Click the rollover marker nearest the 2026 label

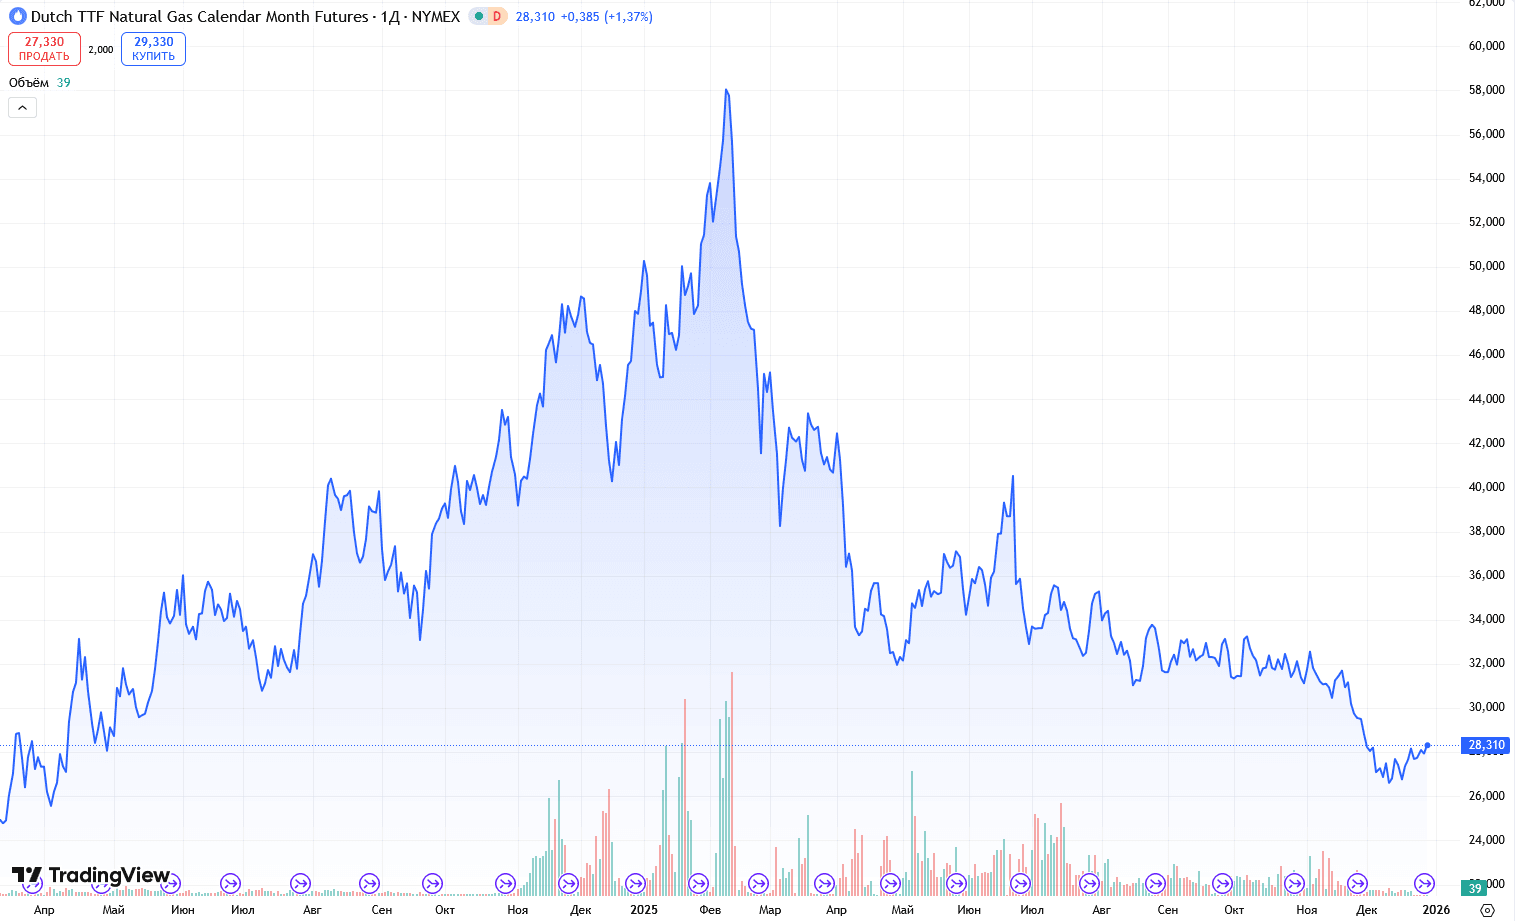(1425, 883)
